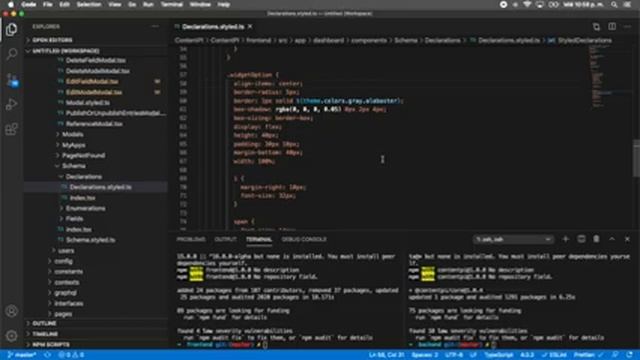The image size is (640, 360).
Task: Open editor more actions menu
Action: (x=627, y=27)
